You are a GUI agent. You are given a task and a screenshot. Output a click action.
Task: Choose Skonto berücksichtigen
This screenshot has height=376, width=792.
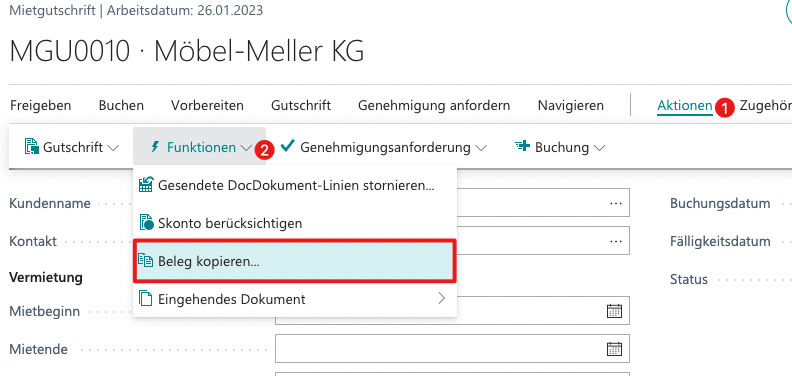[295, 223]
